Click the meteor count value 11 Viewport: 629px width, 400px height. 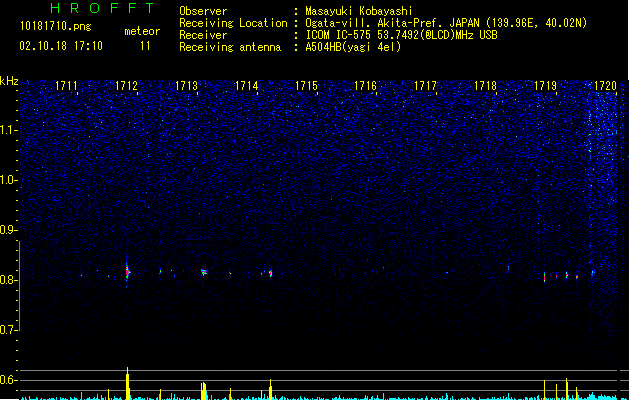(x=145, y=46)
